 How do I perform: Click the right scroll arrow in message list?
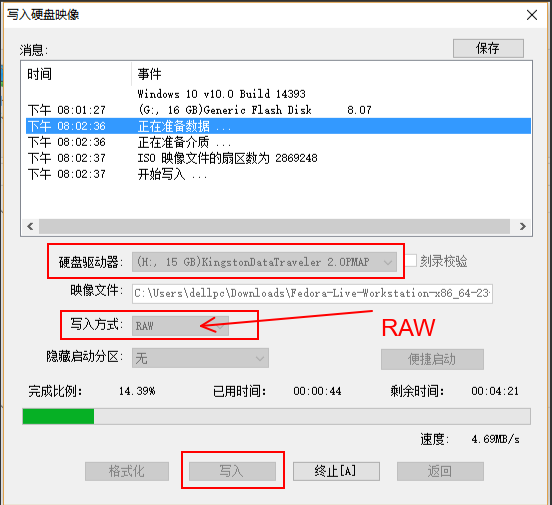(522, 226)
